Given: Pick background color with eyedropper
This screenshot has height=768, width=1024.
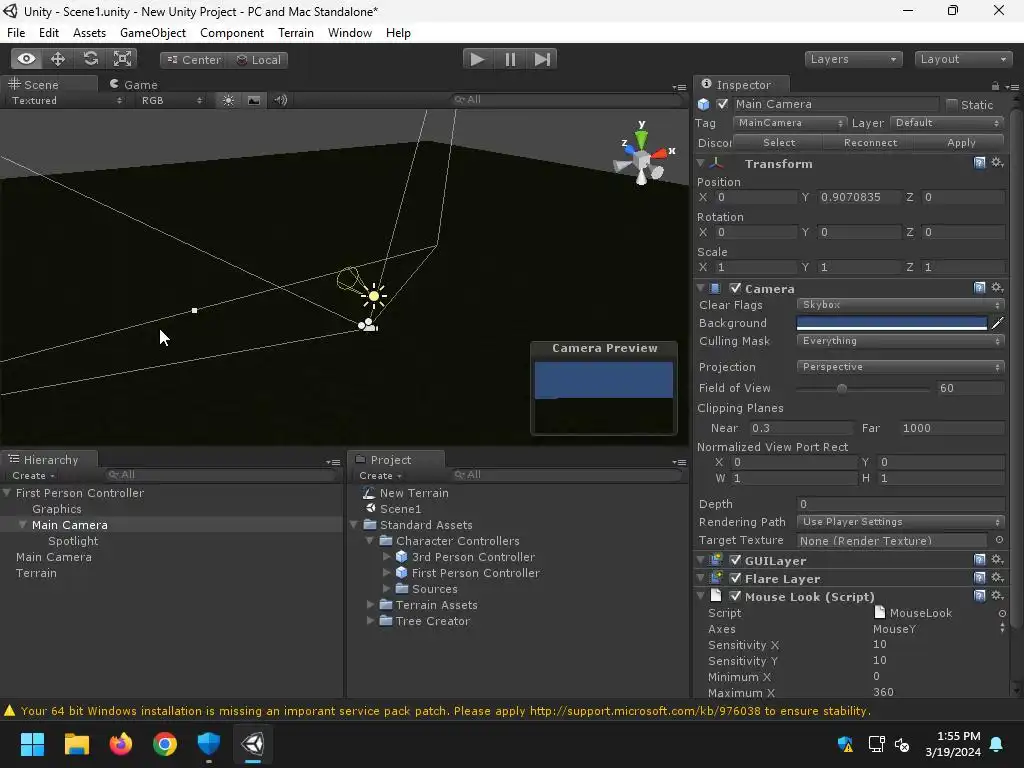Looking at the screenshot, I should 997,323.
